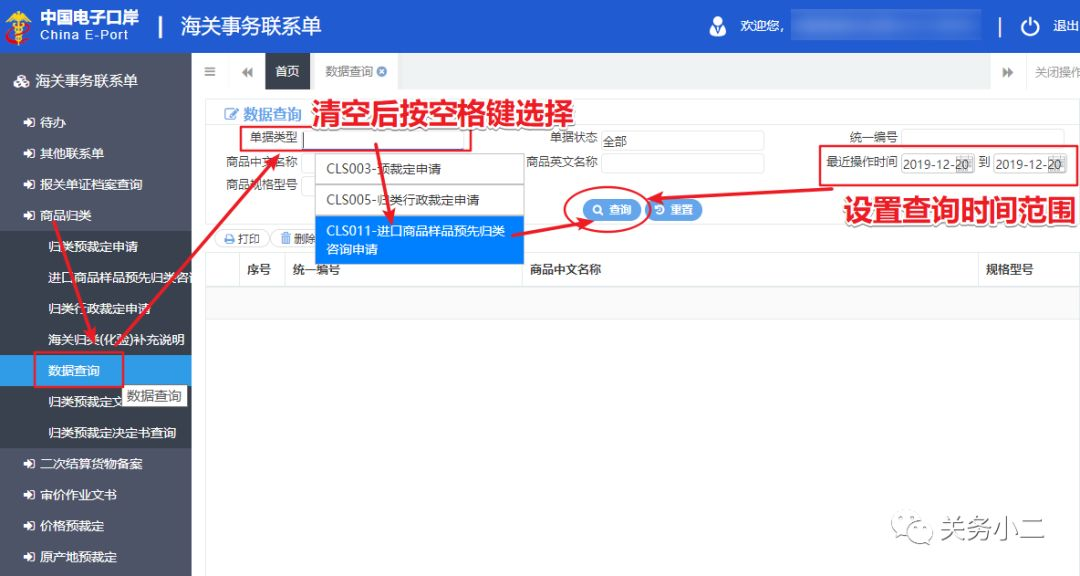
Task: Open the start date calendar picker icon
Action: pyautogui.click(x=964, y=163)
